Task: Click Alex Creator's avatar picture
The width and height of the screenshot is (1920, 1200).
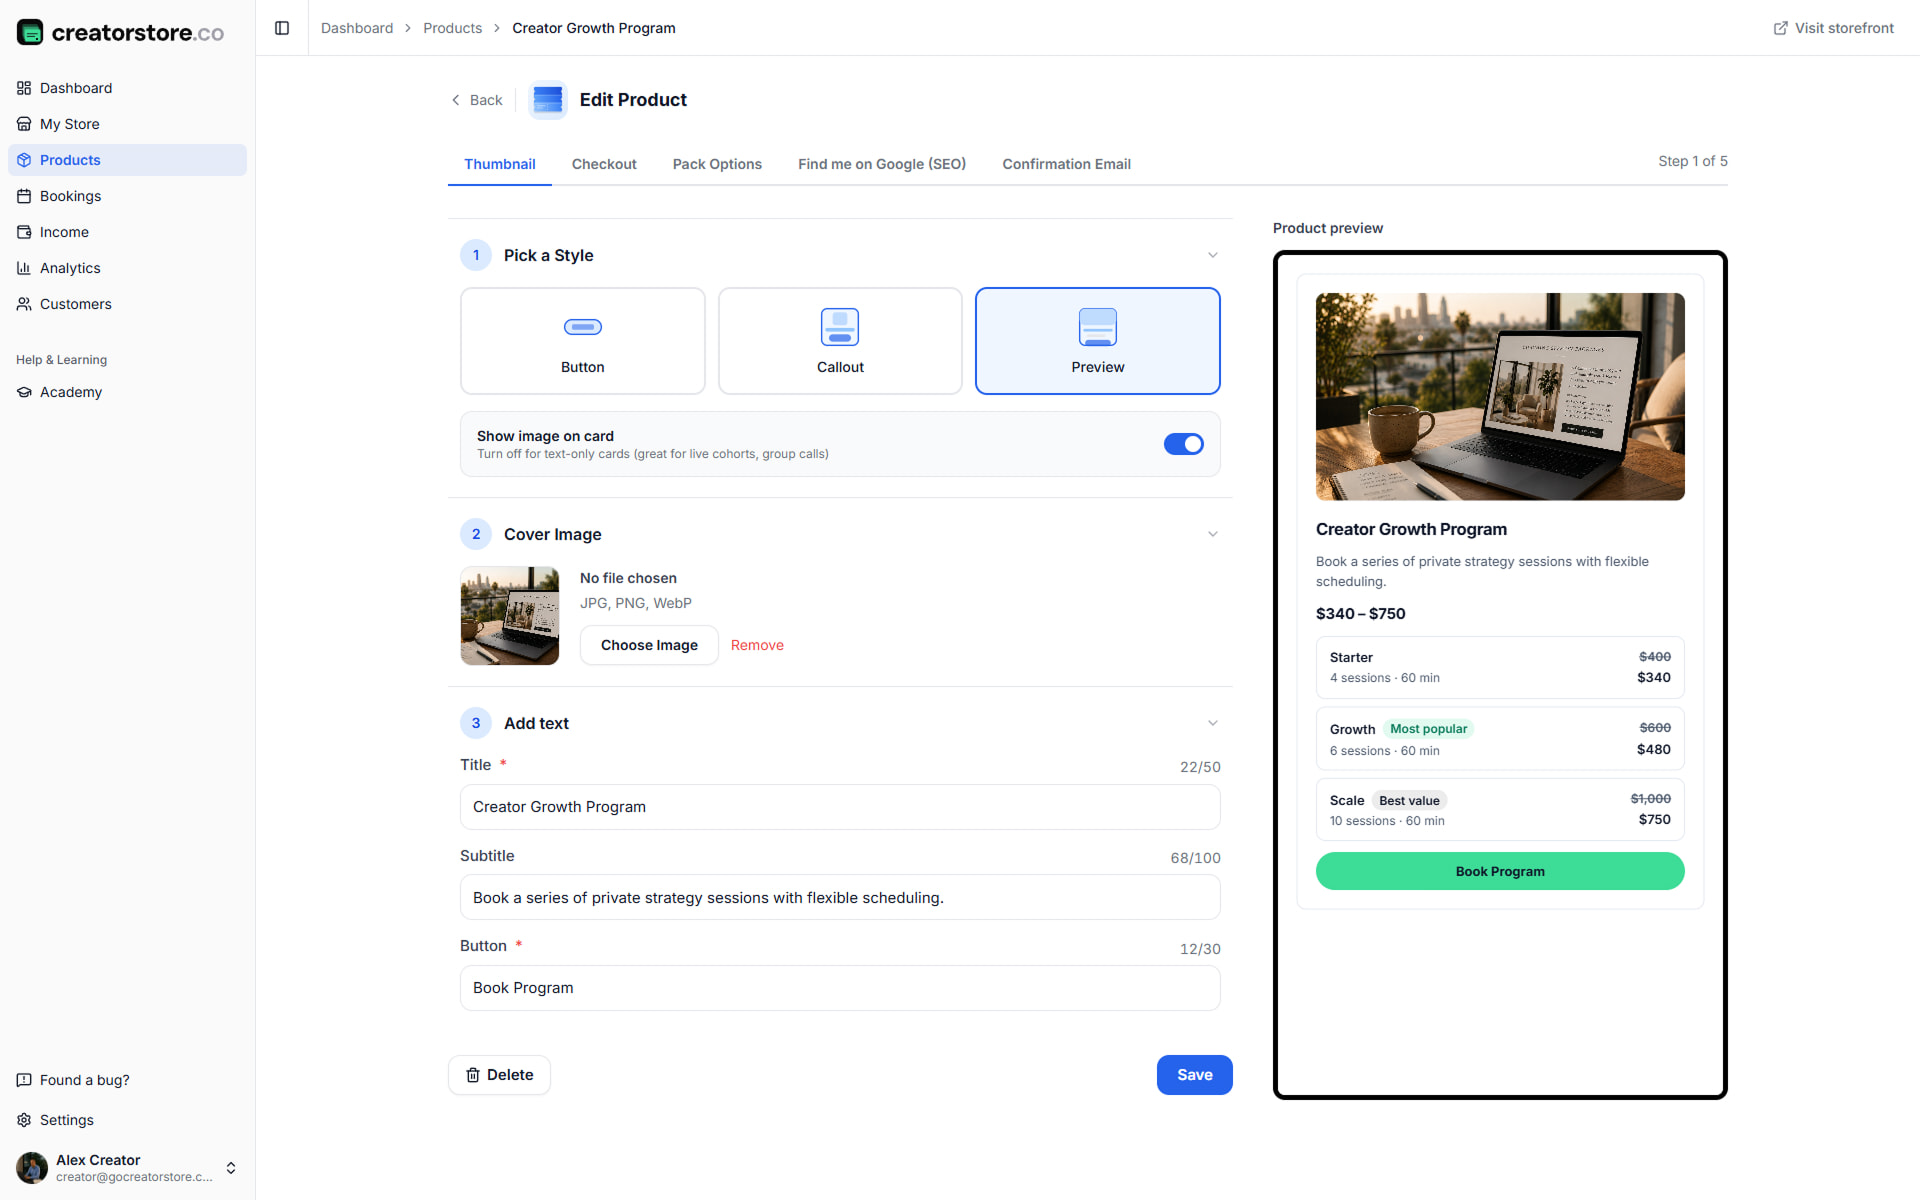Action: (32, 1168)
